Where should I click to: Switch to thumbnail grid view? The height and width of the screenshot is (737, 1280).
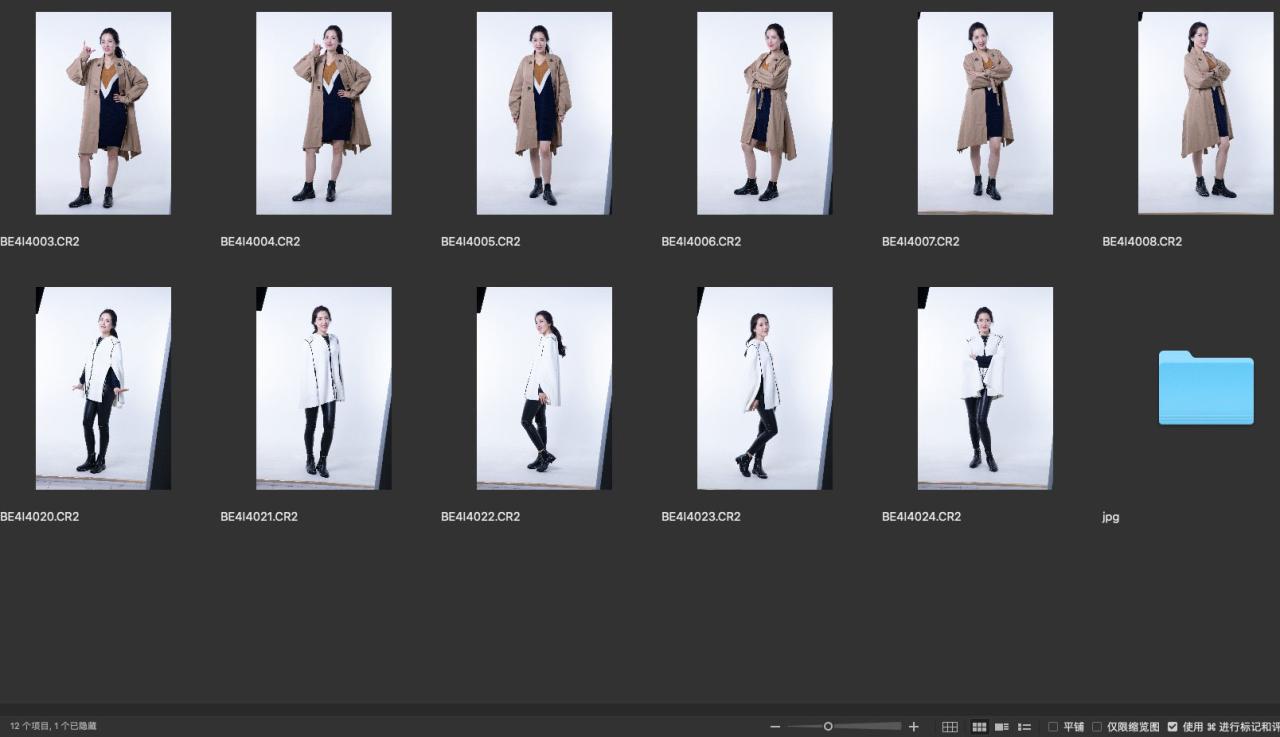click(979, 727)
